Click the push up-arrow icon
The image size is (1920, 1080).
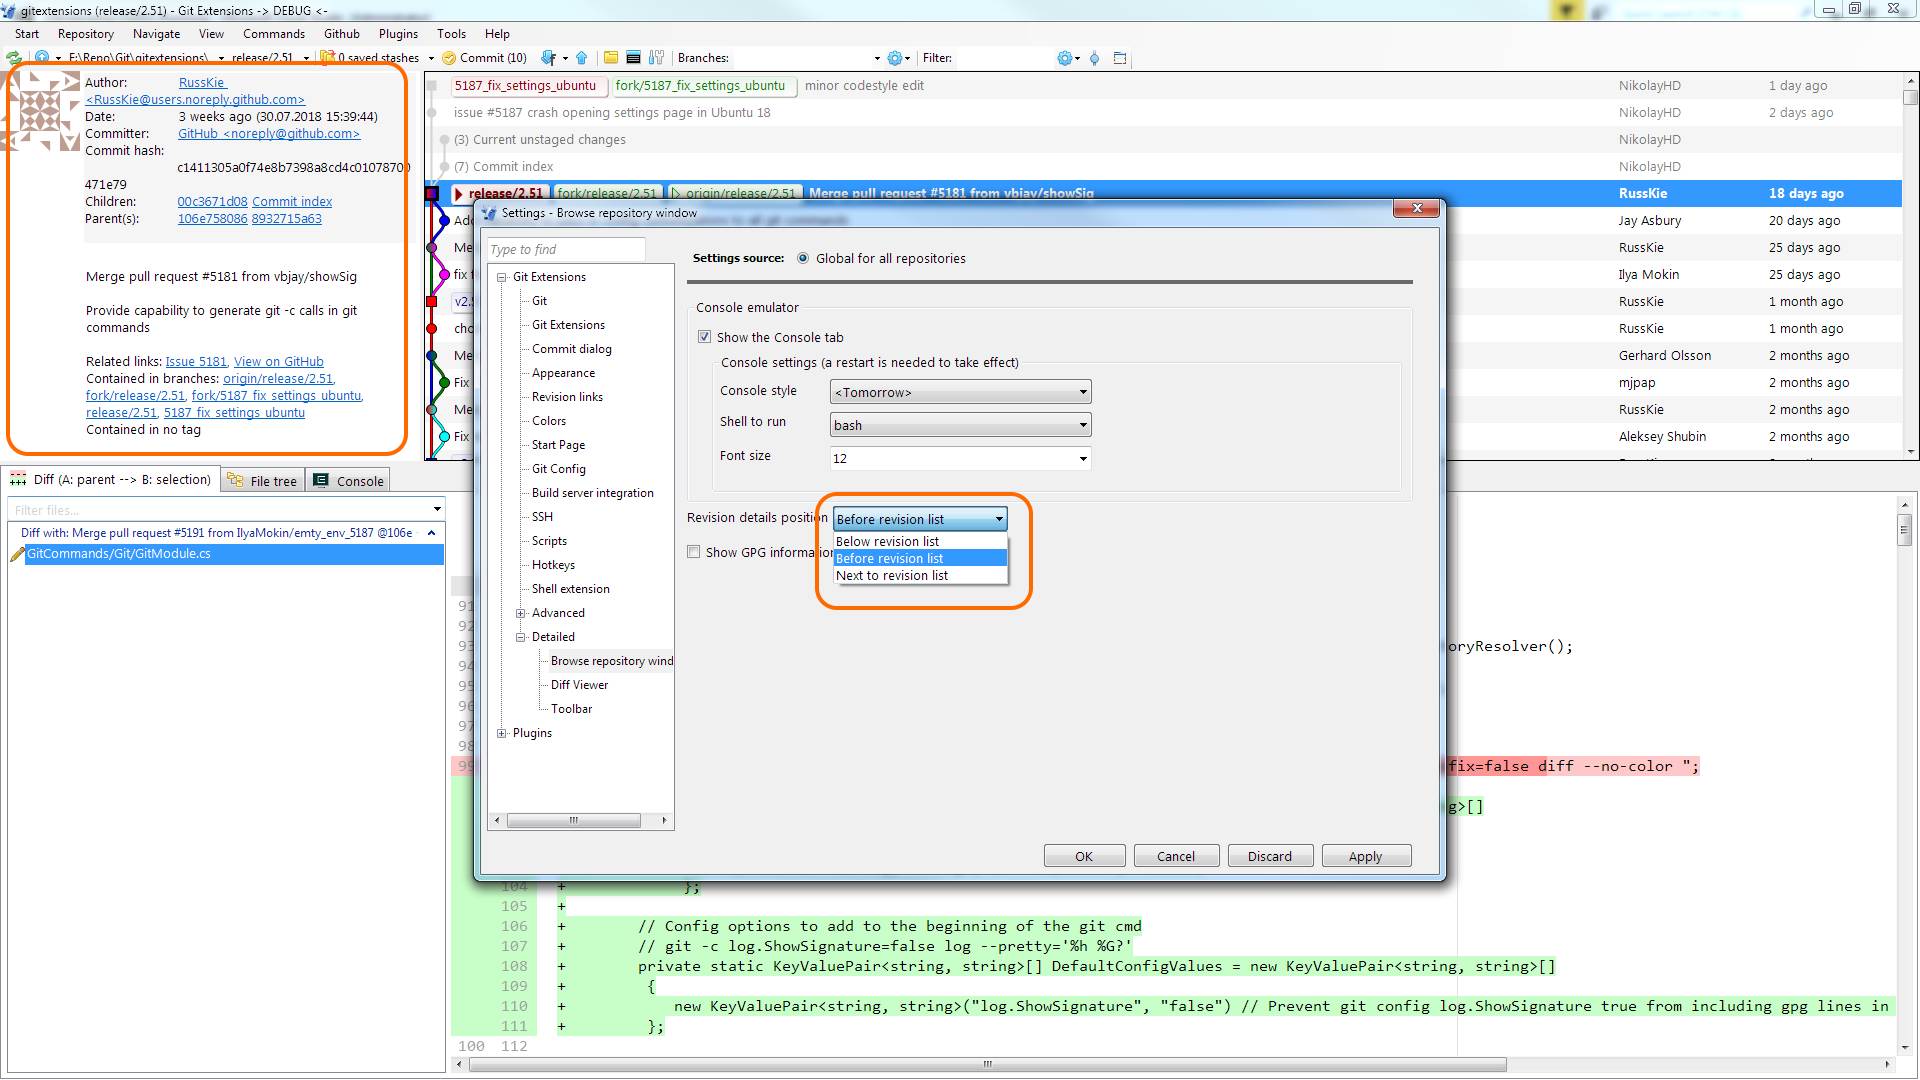pyautogui.click(x=581, y=58)
